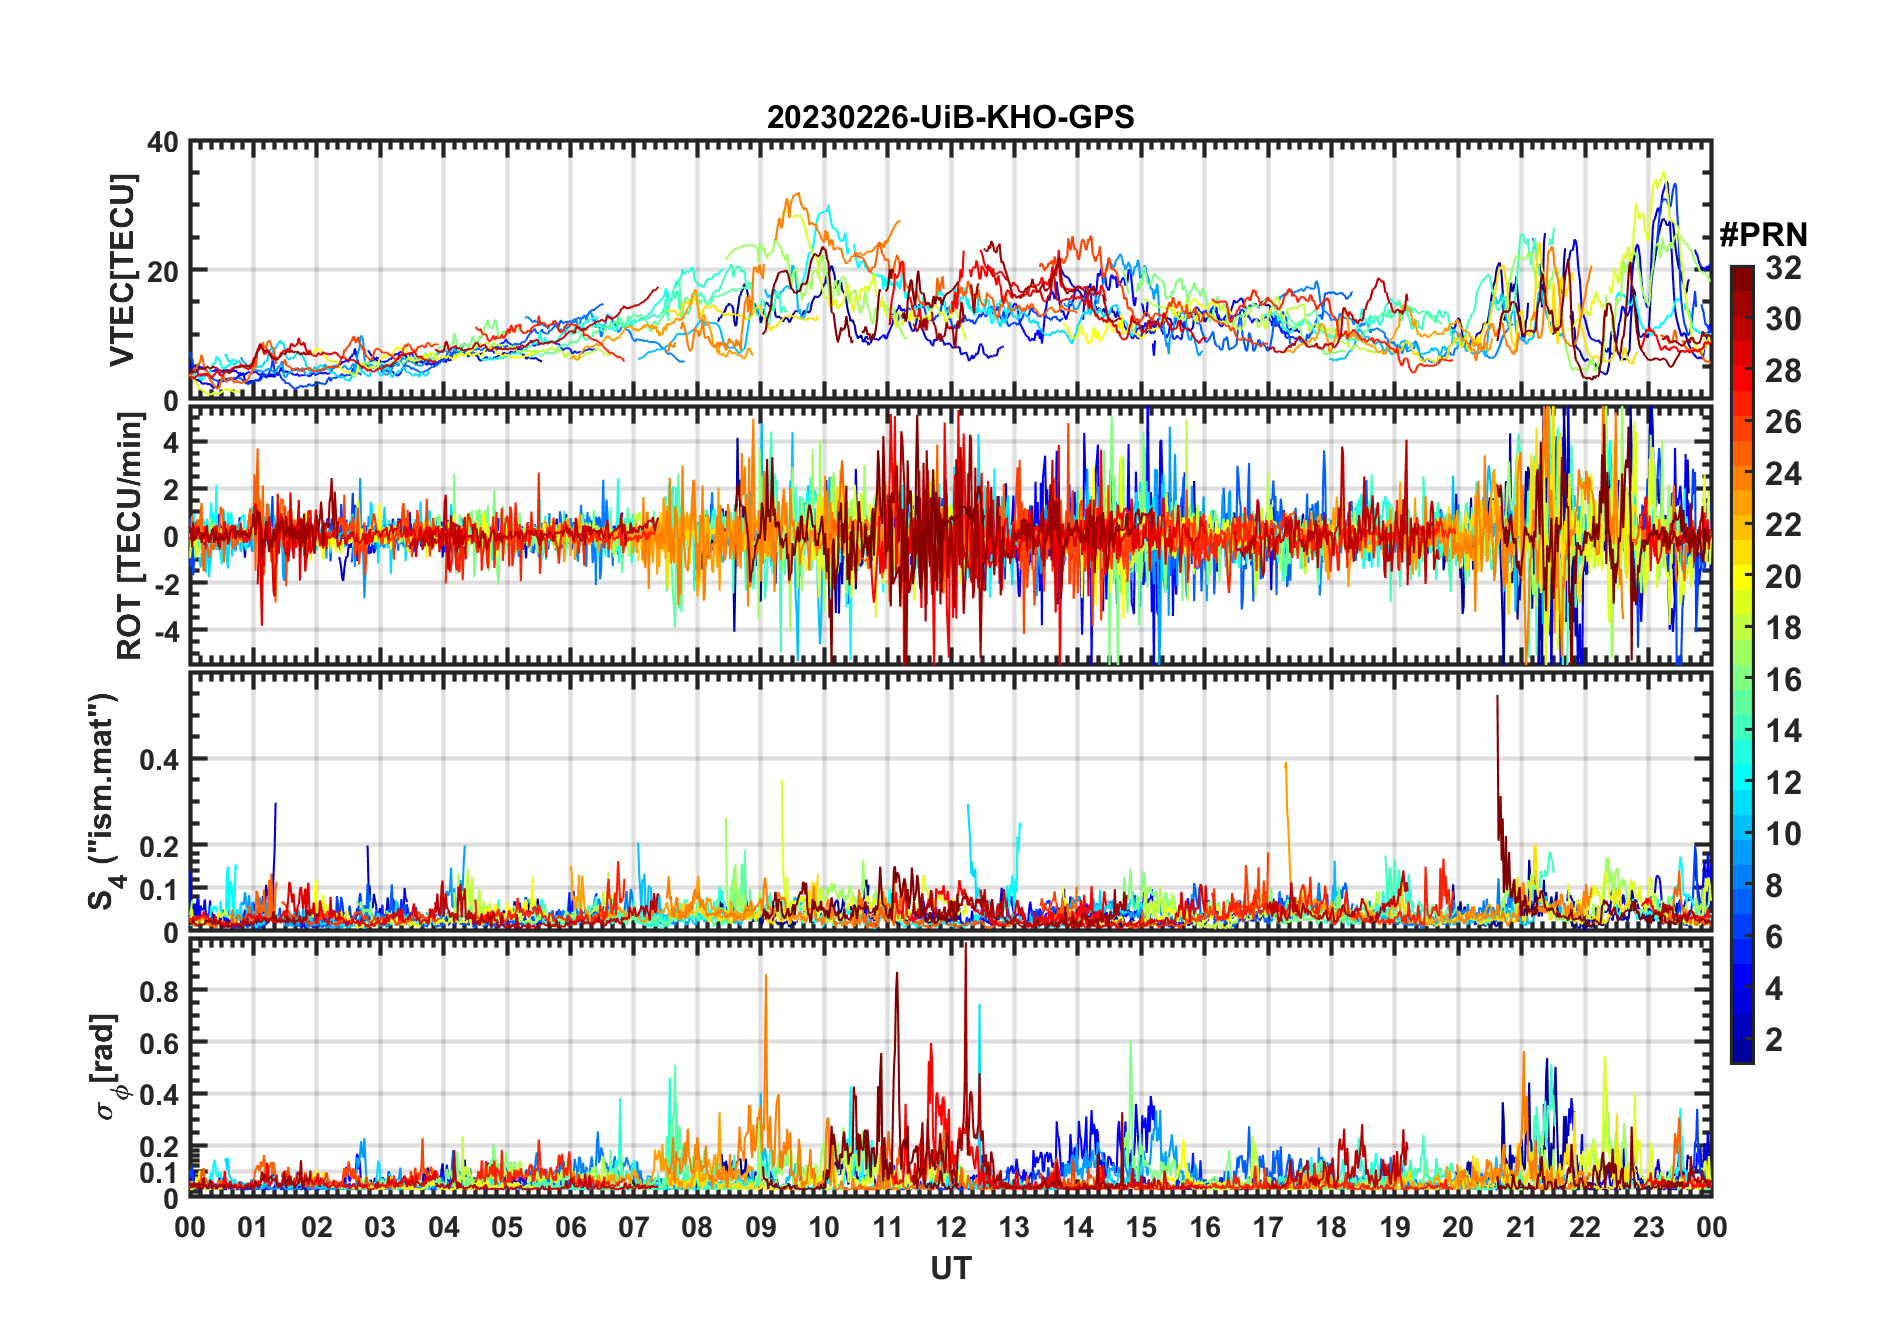Select the σφ y-axis tick label 0.6
This screenshot has width=1902, height=1330.
[x=160, y=1043]
